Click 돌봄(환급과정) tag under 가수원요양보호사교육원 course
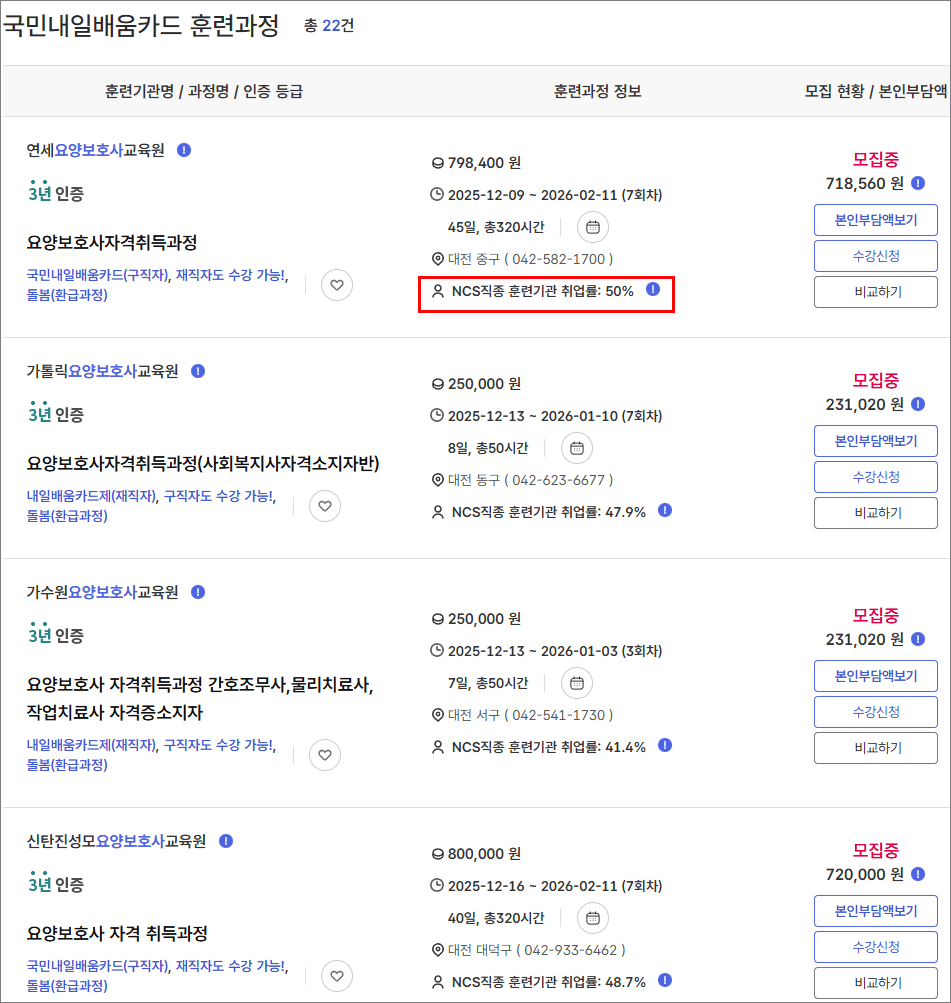Screen dimensions: 951x1003 pyautogui.click(x=67, y=765)
